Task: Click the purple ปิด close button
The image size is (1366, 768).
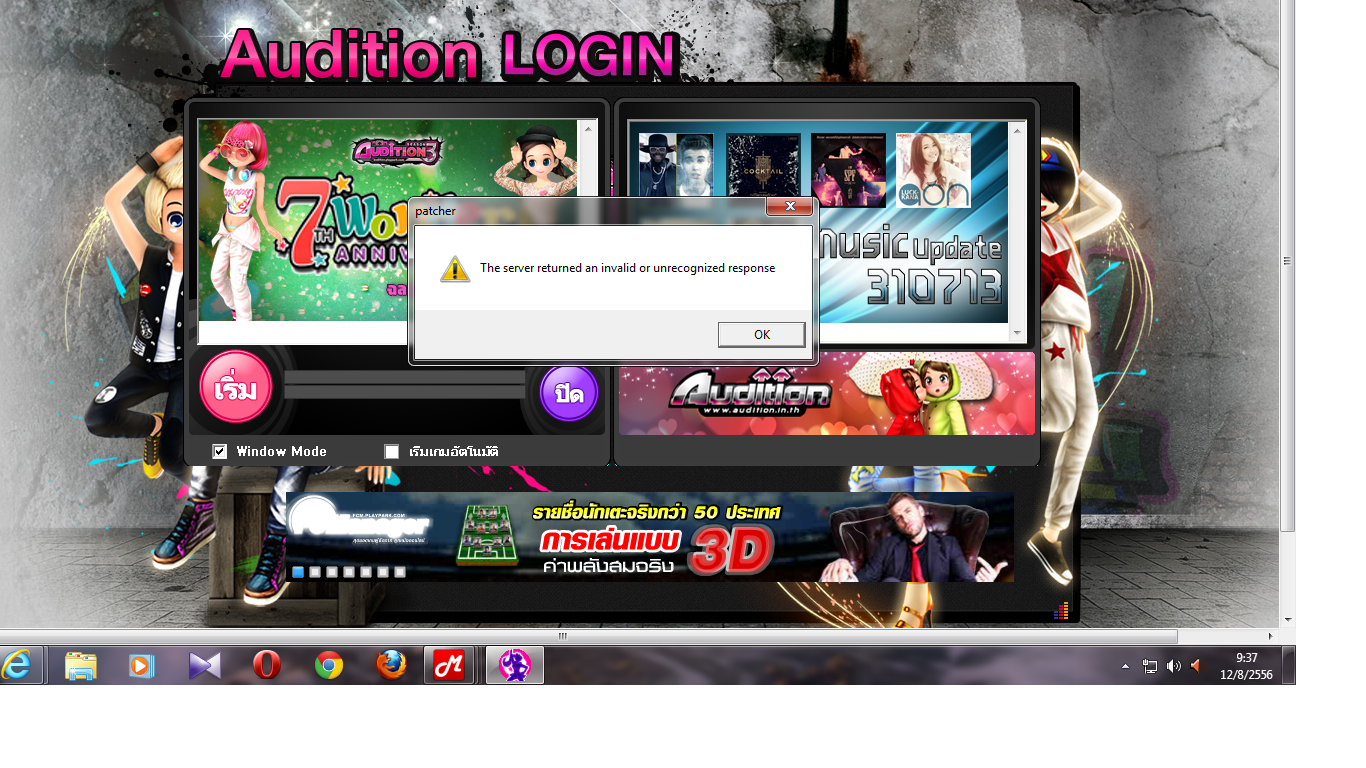Action: click(569, 393)
